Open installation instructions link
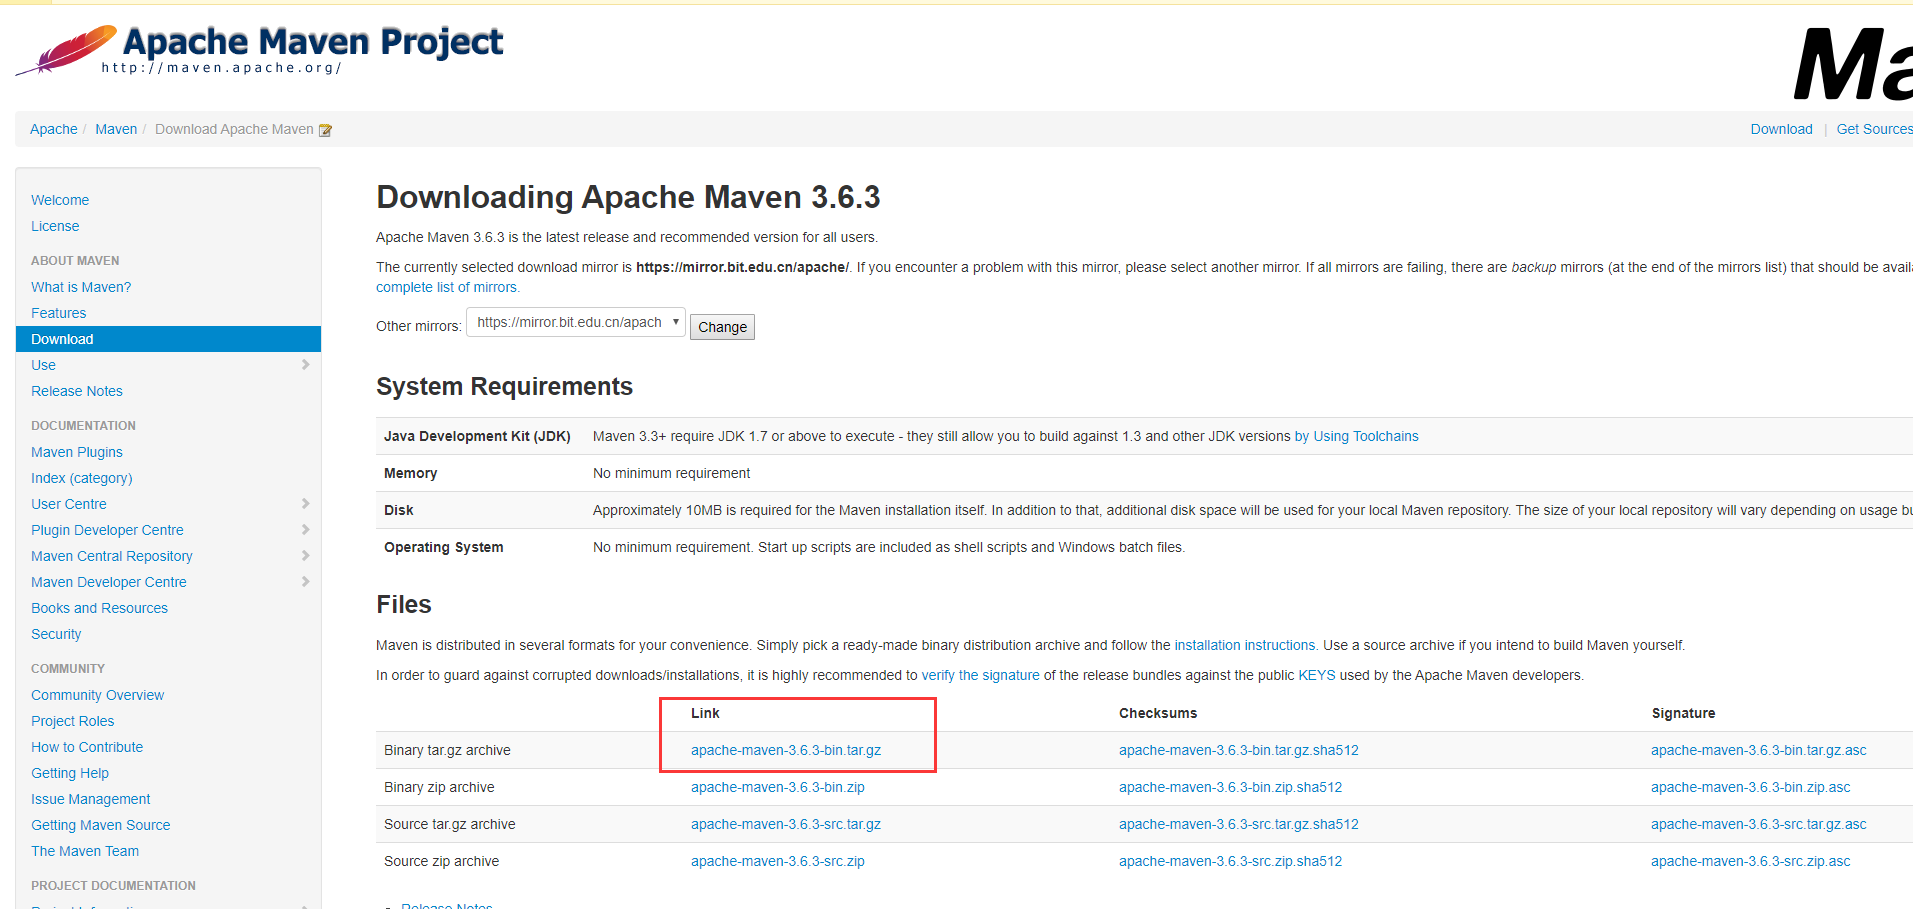Viewport: 1913px width, 909px height. [x=1245, y=645]
